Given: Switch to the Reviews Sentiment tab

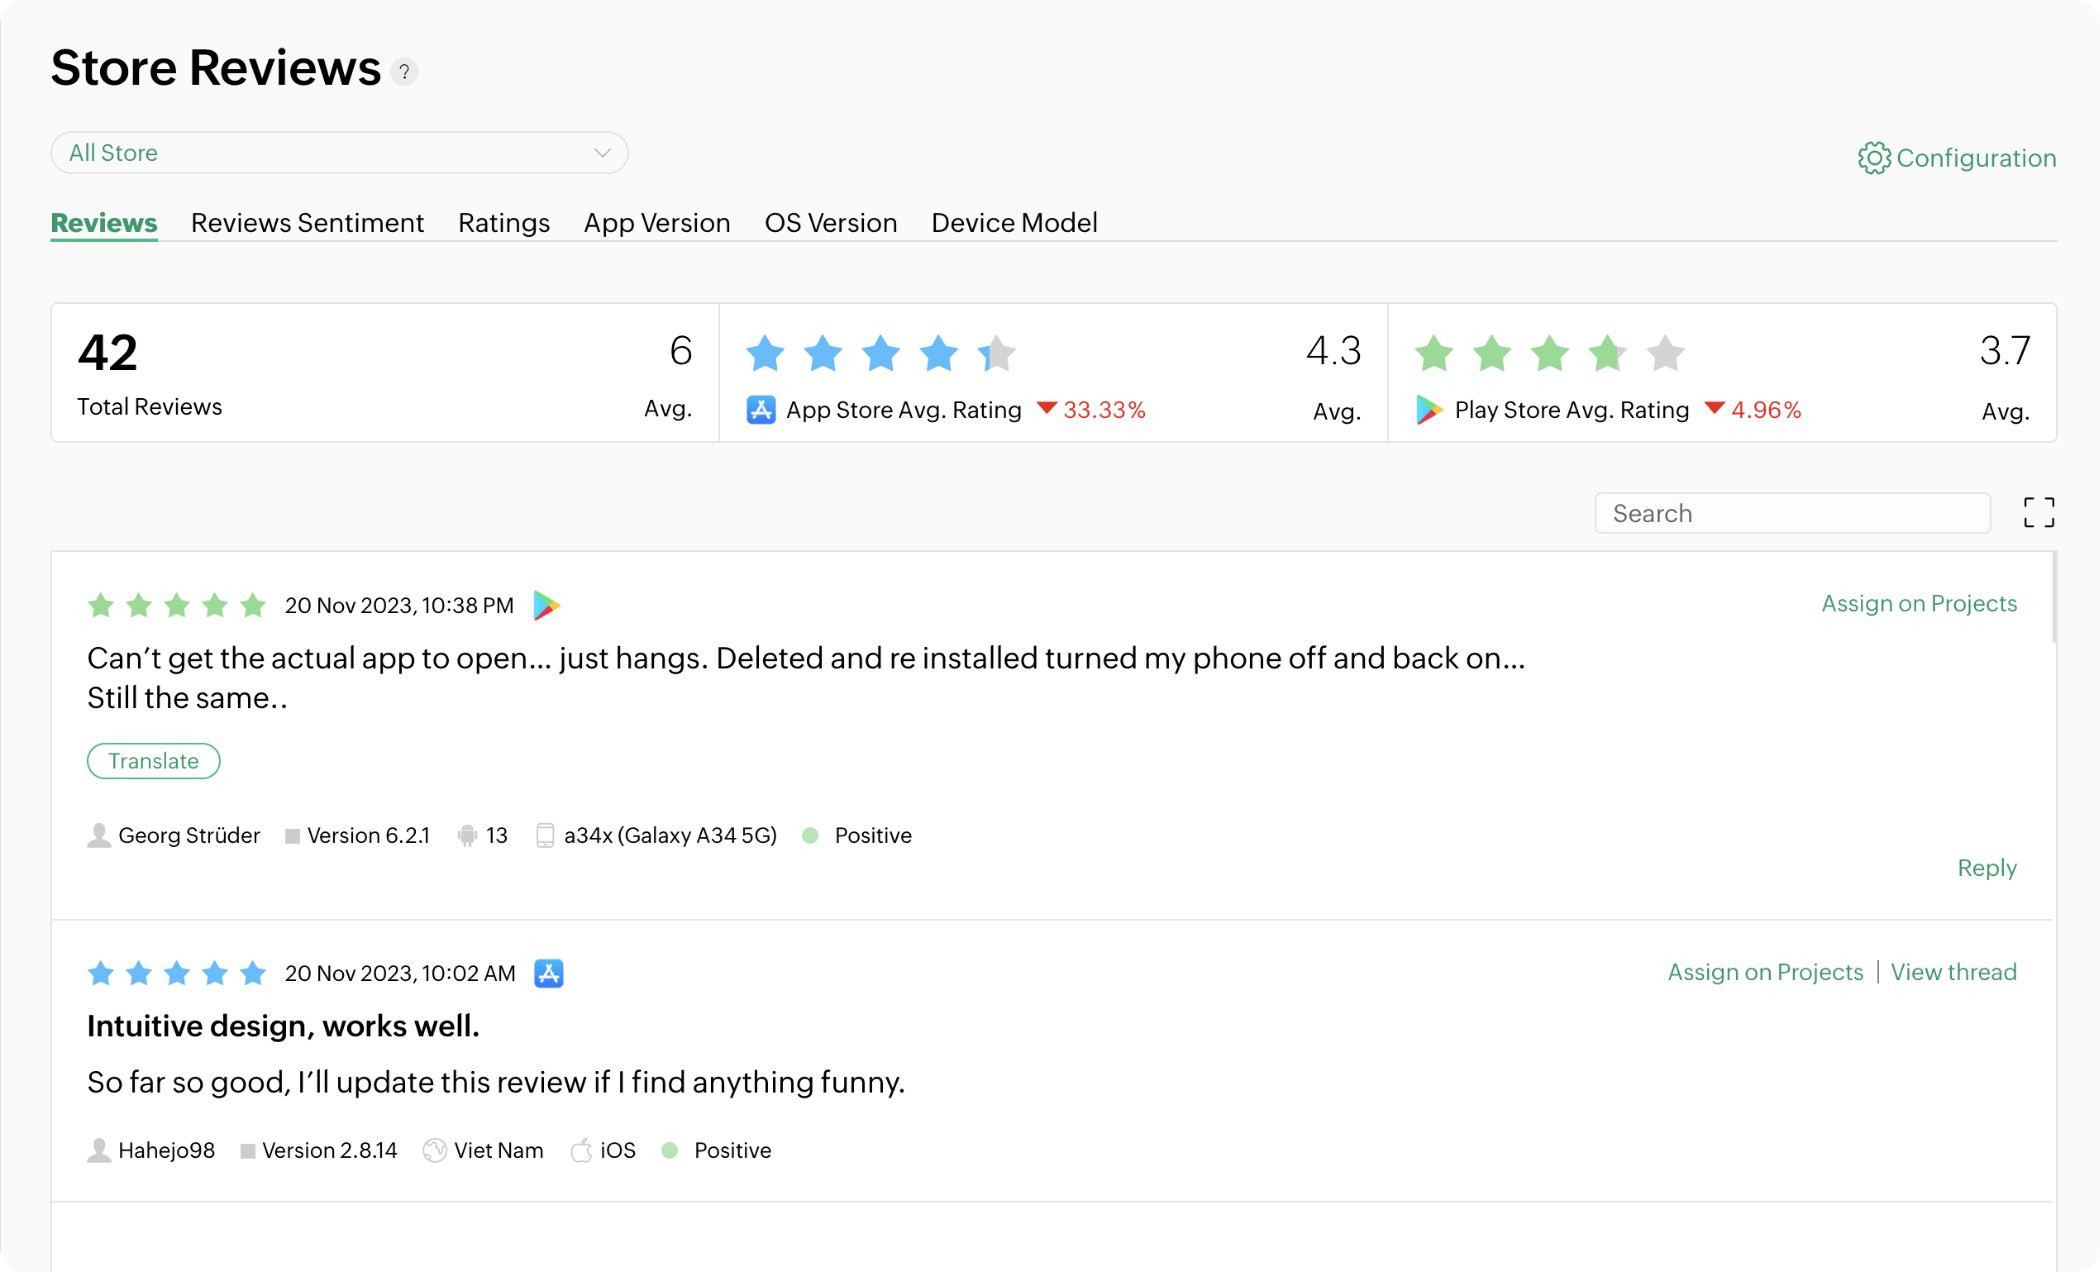Looking at the screenshot, I should (x=307, y=222).
